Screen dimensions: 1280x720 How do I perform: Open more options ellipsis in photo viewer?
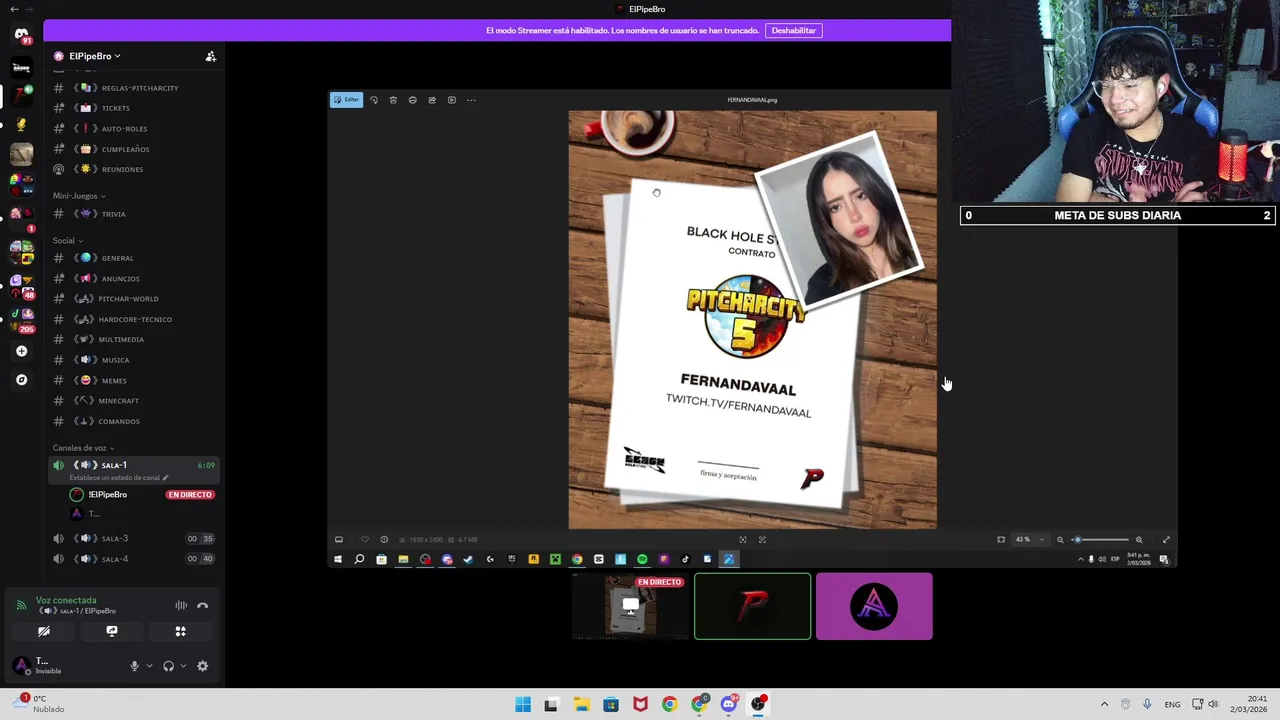pyautogui.click(x=471, y=100)
